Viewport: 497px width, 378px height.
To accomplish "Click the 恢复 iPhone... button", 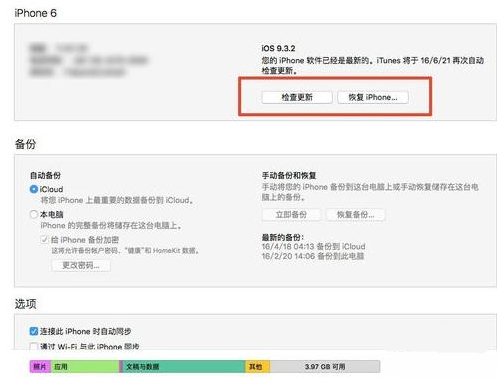I will (373, 97).
